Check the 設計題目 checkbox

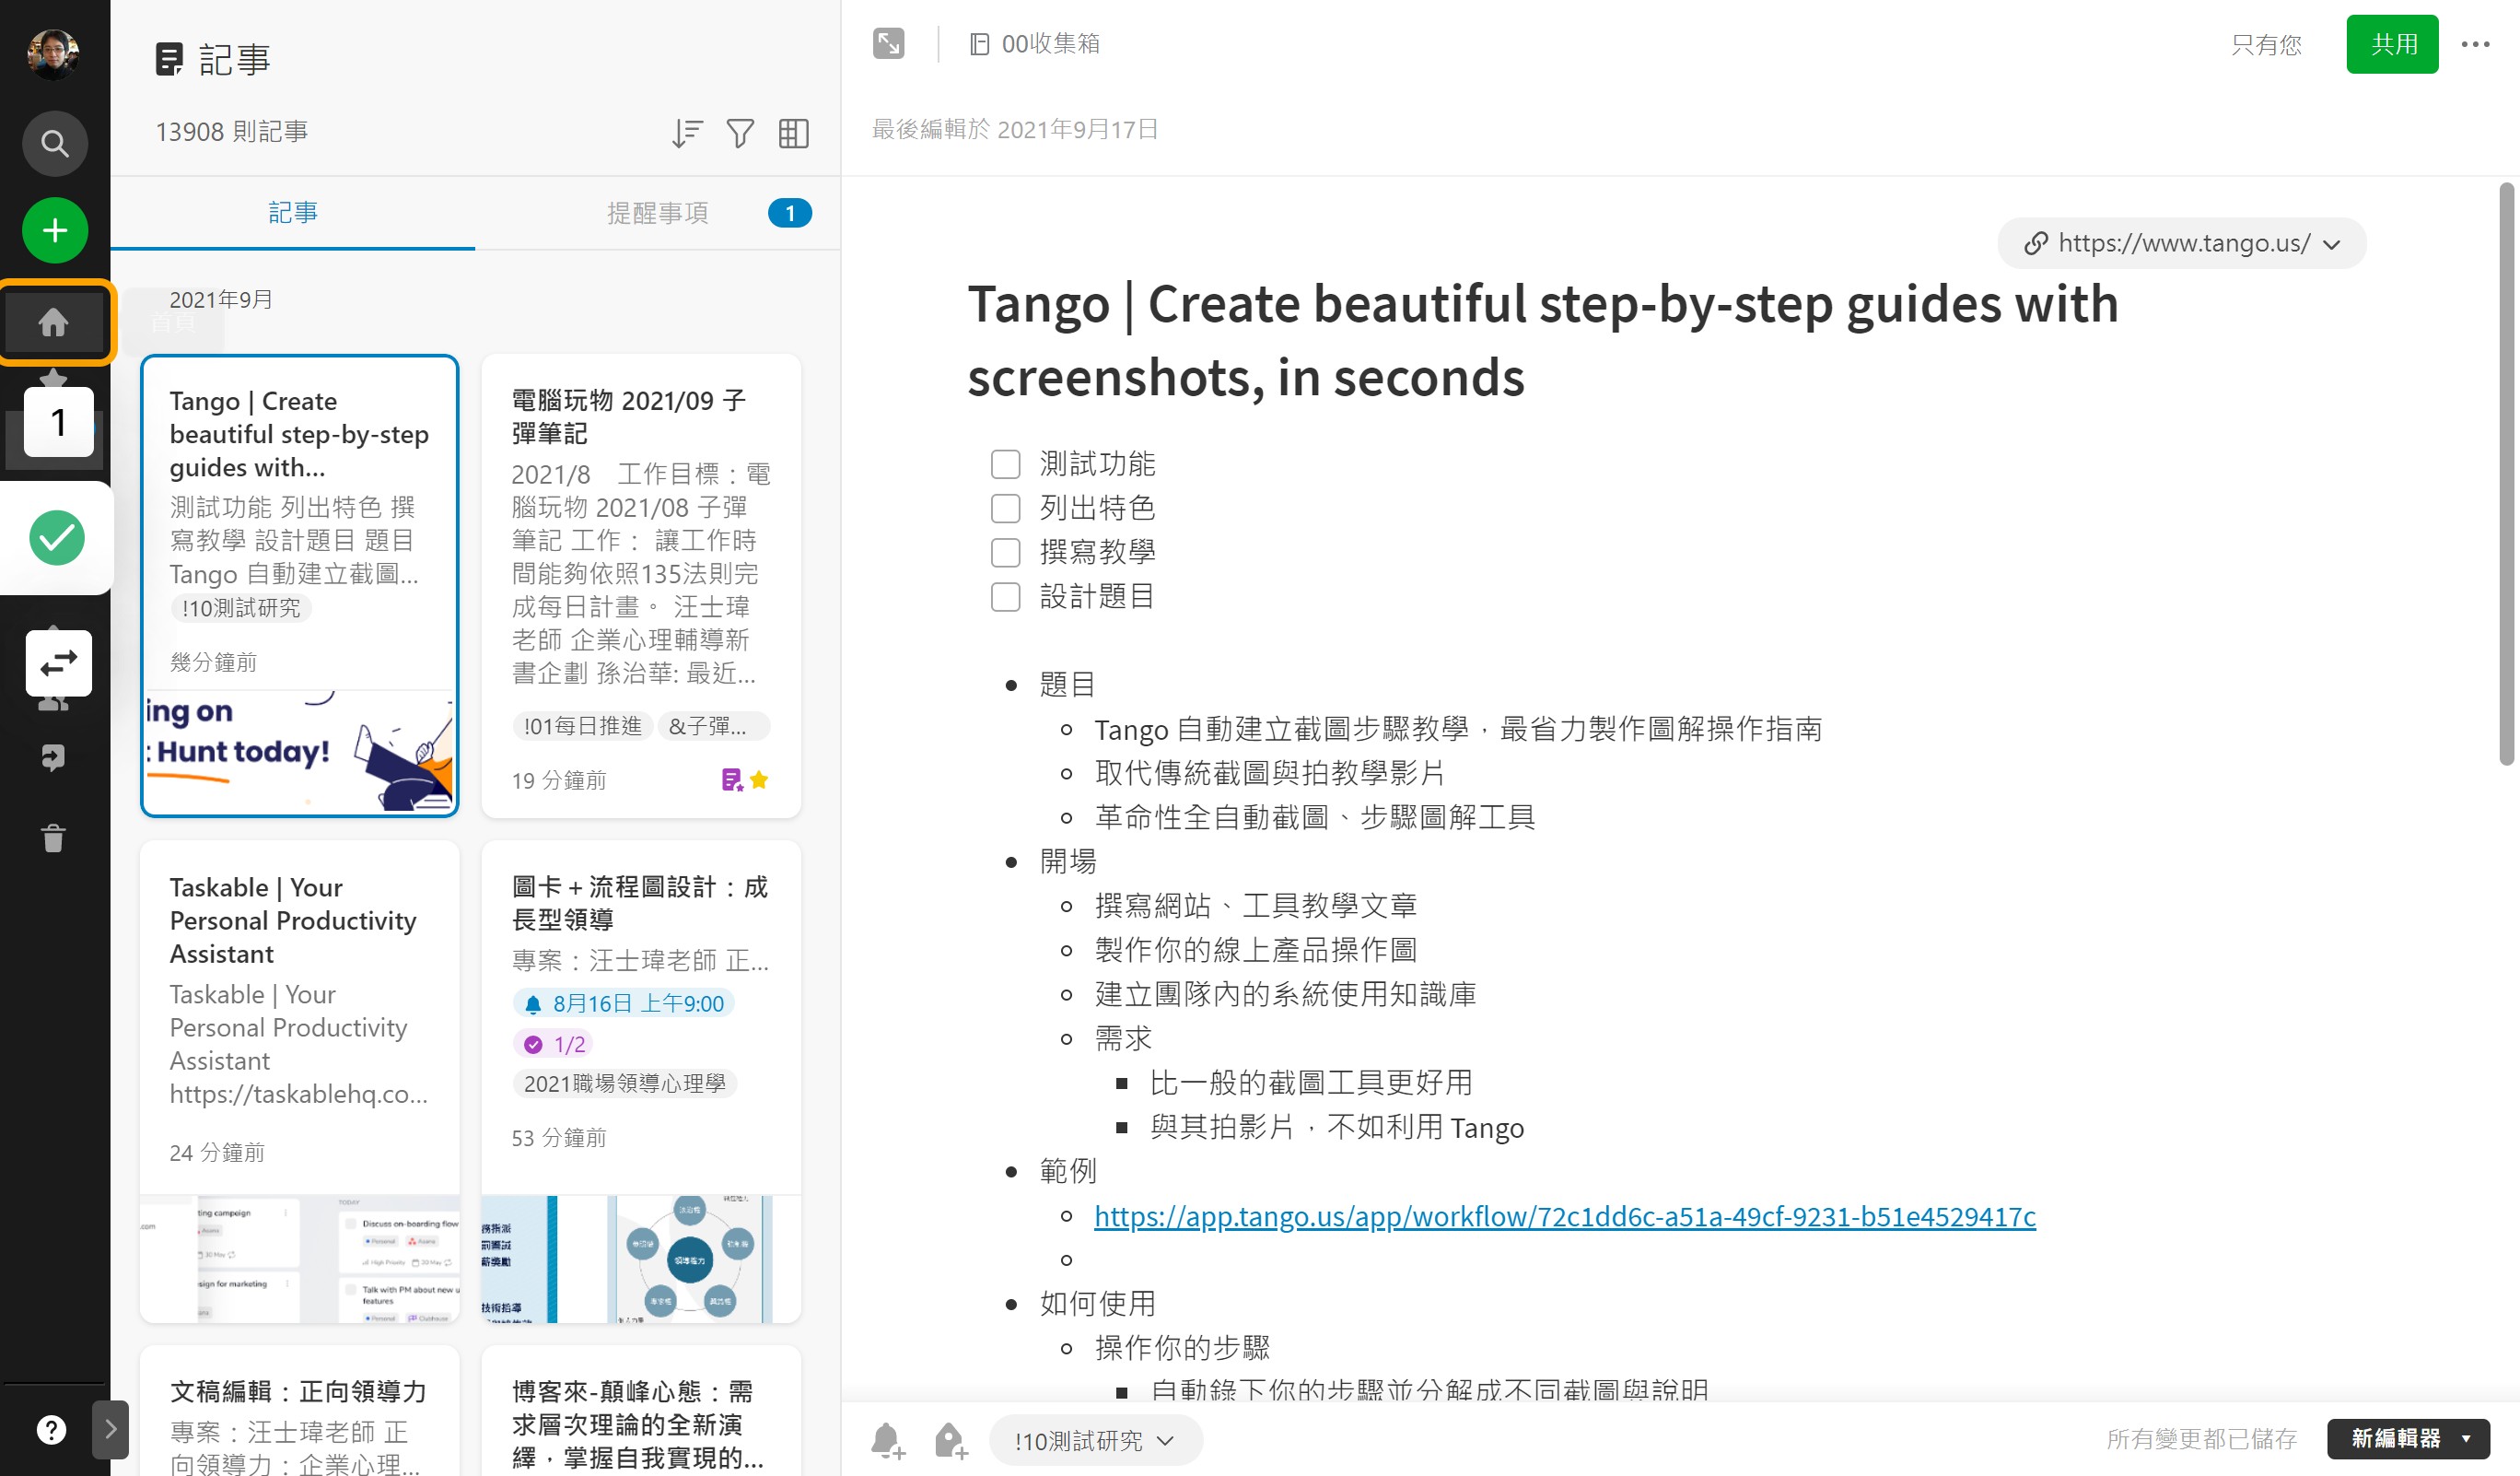[1005, 597]
